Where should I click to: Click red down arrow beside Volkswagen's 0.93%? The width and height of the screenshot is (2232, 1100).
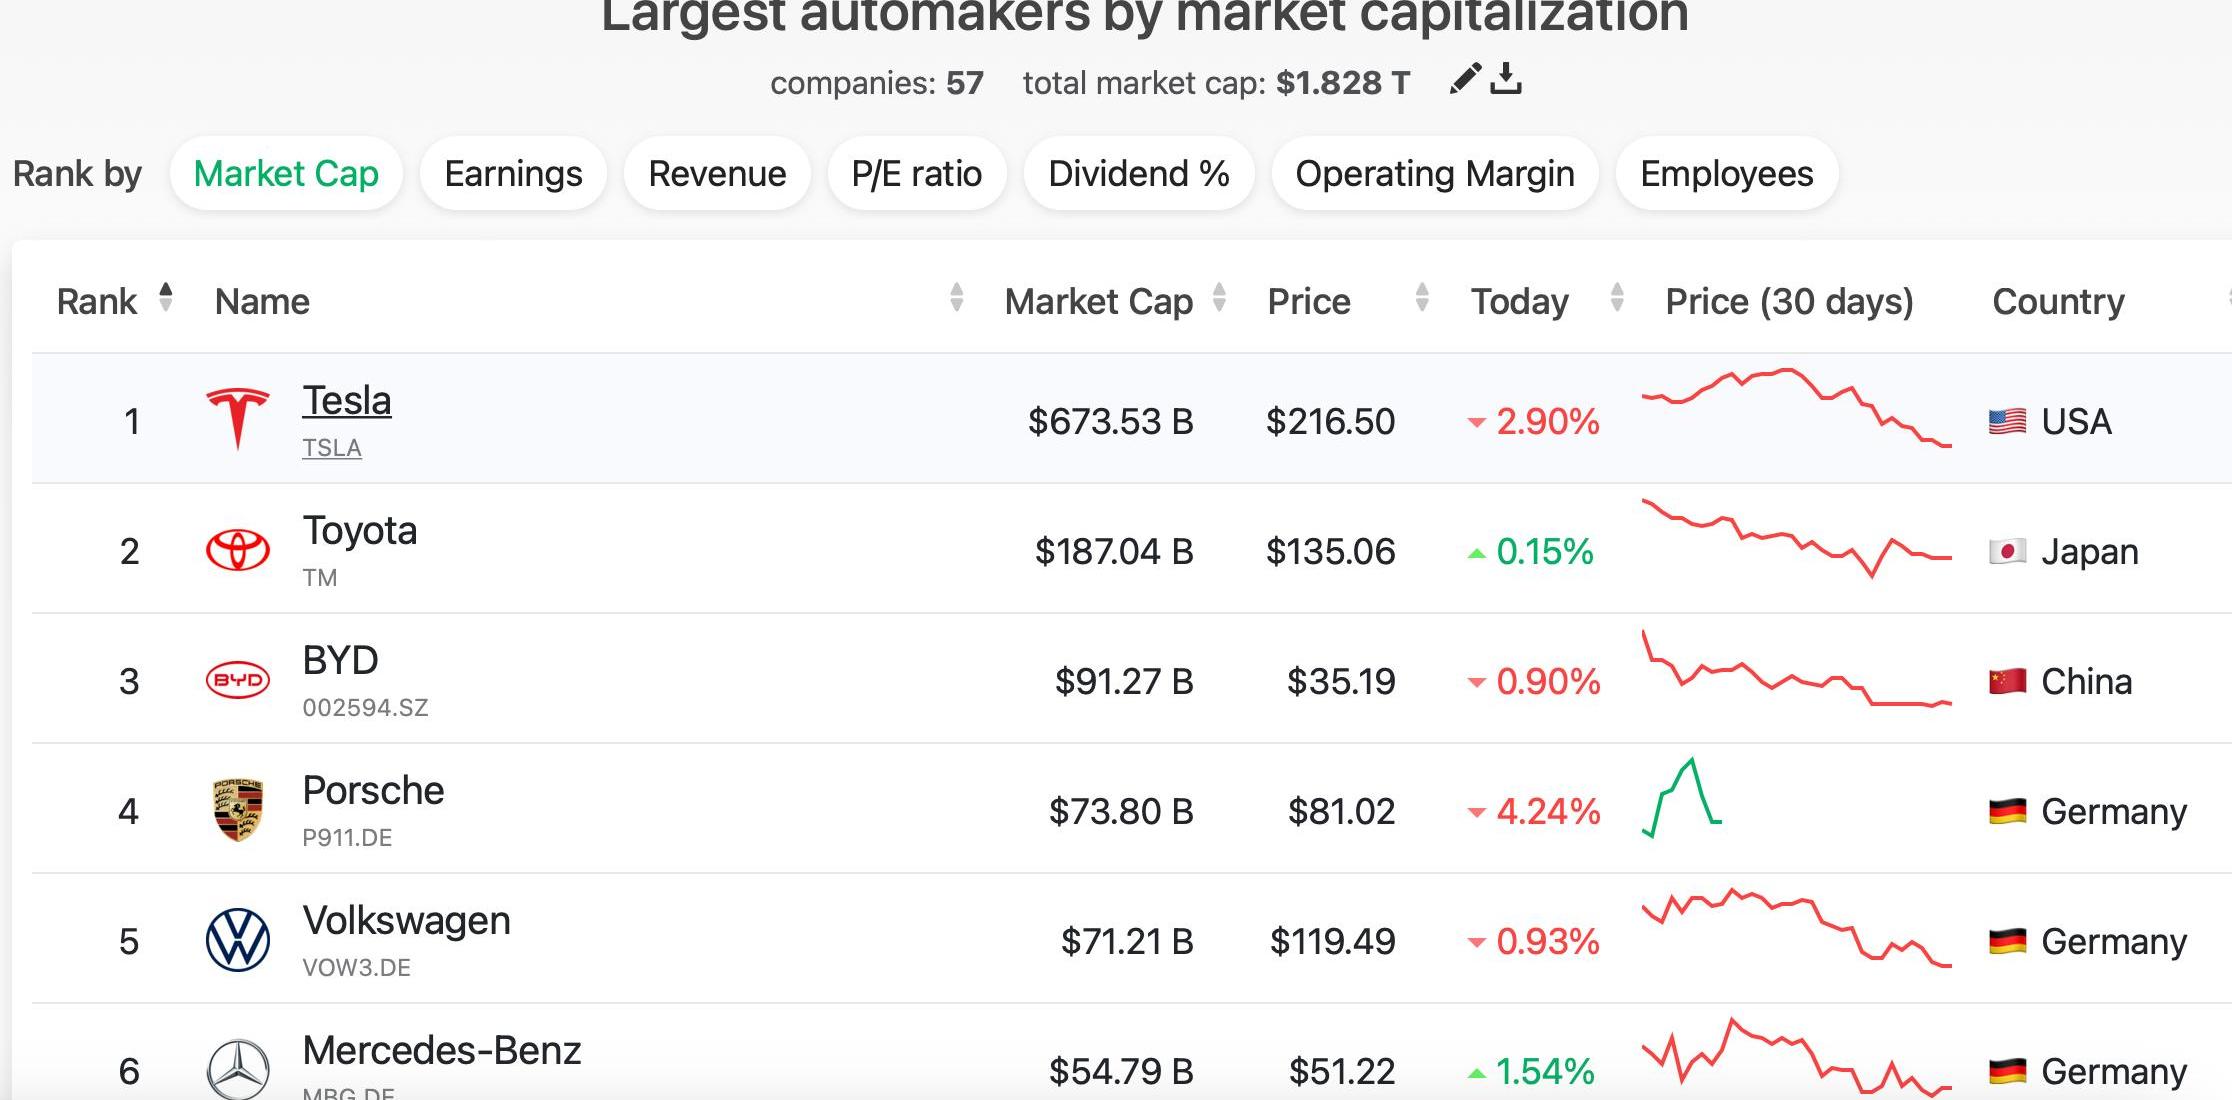1476,943
